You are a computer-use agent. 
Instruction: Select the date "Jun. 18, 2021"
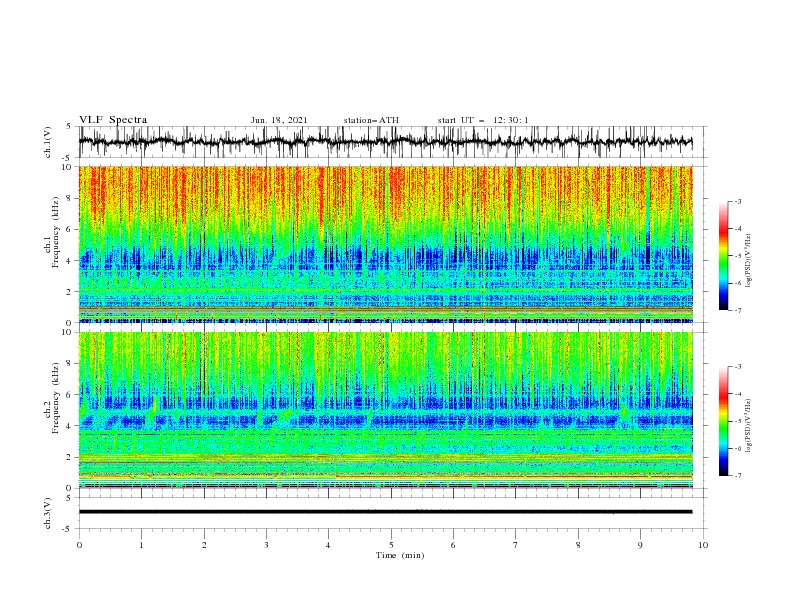point(279,120)
